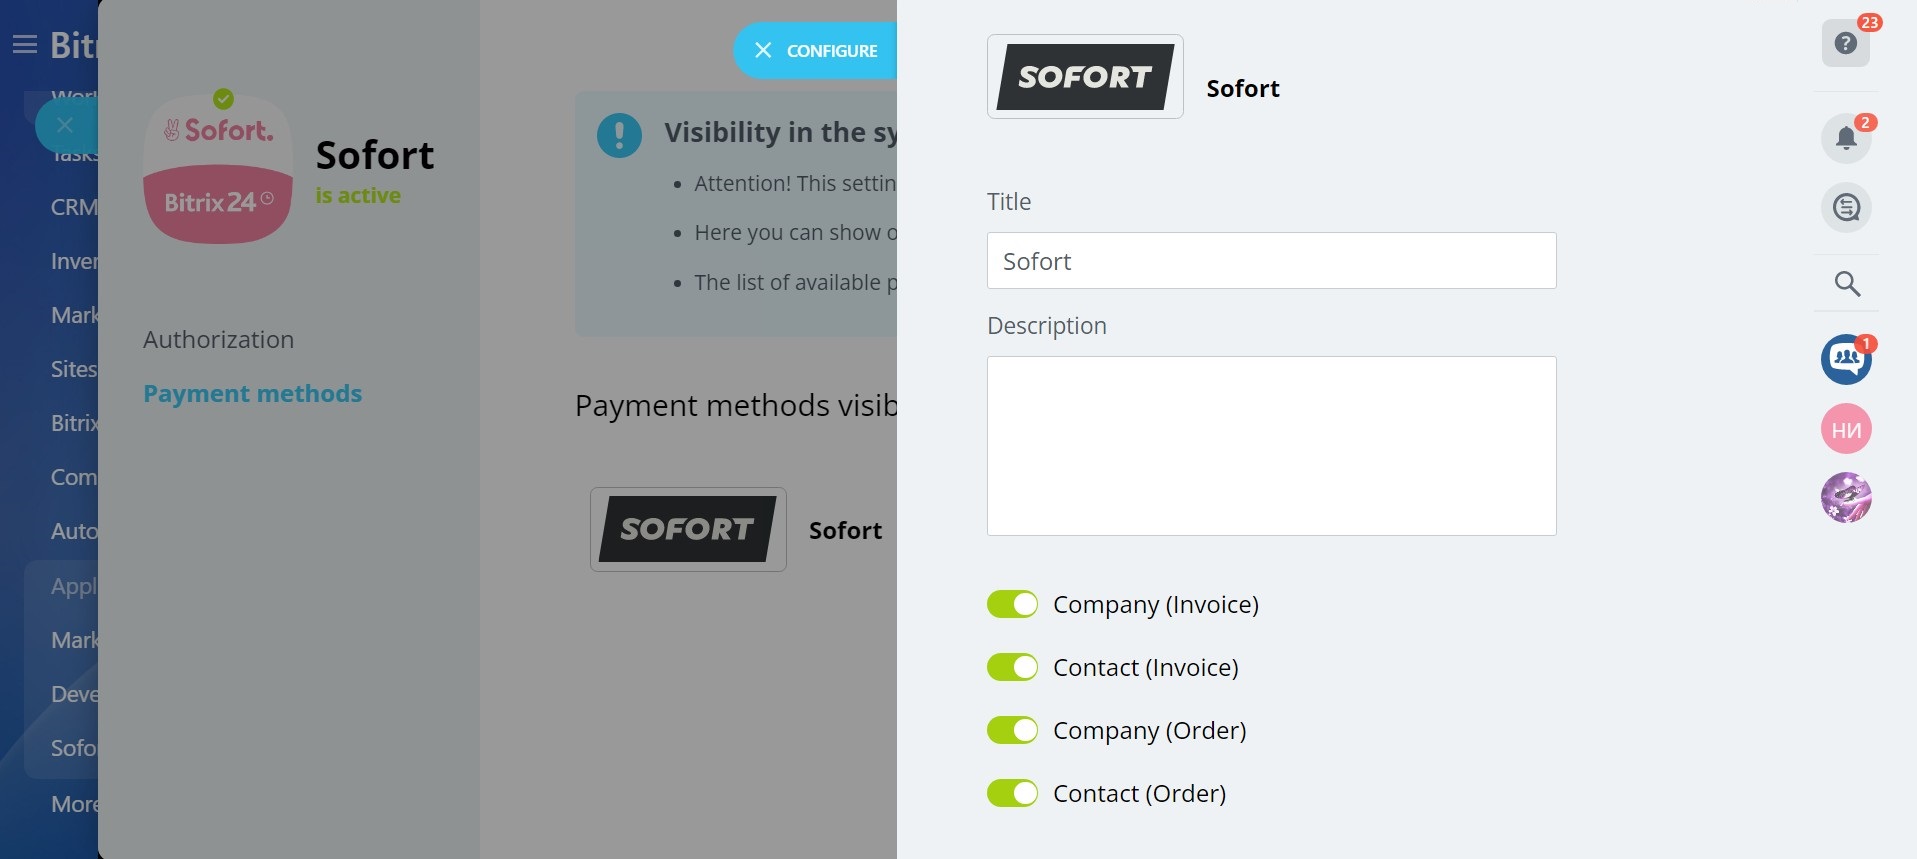1917x859 pixels.
Task: Click into the Description text area
Action: point(1271,446)
